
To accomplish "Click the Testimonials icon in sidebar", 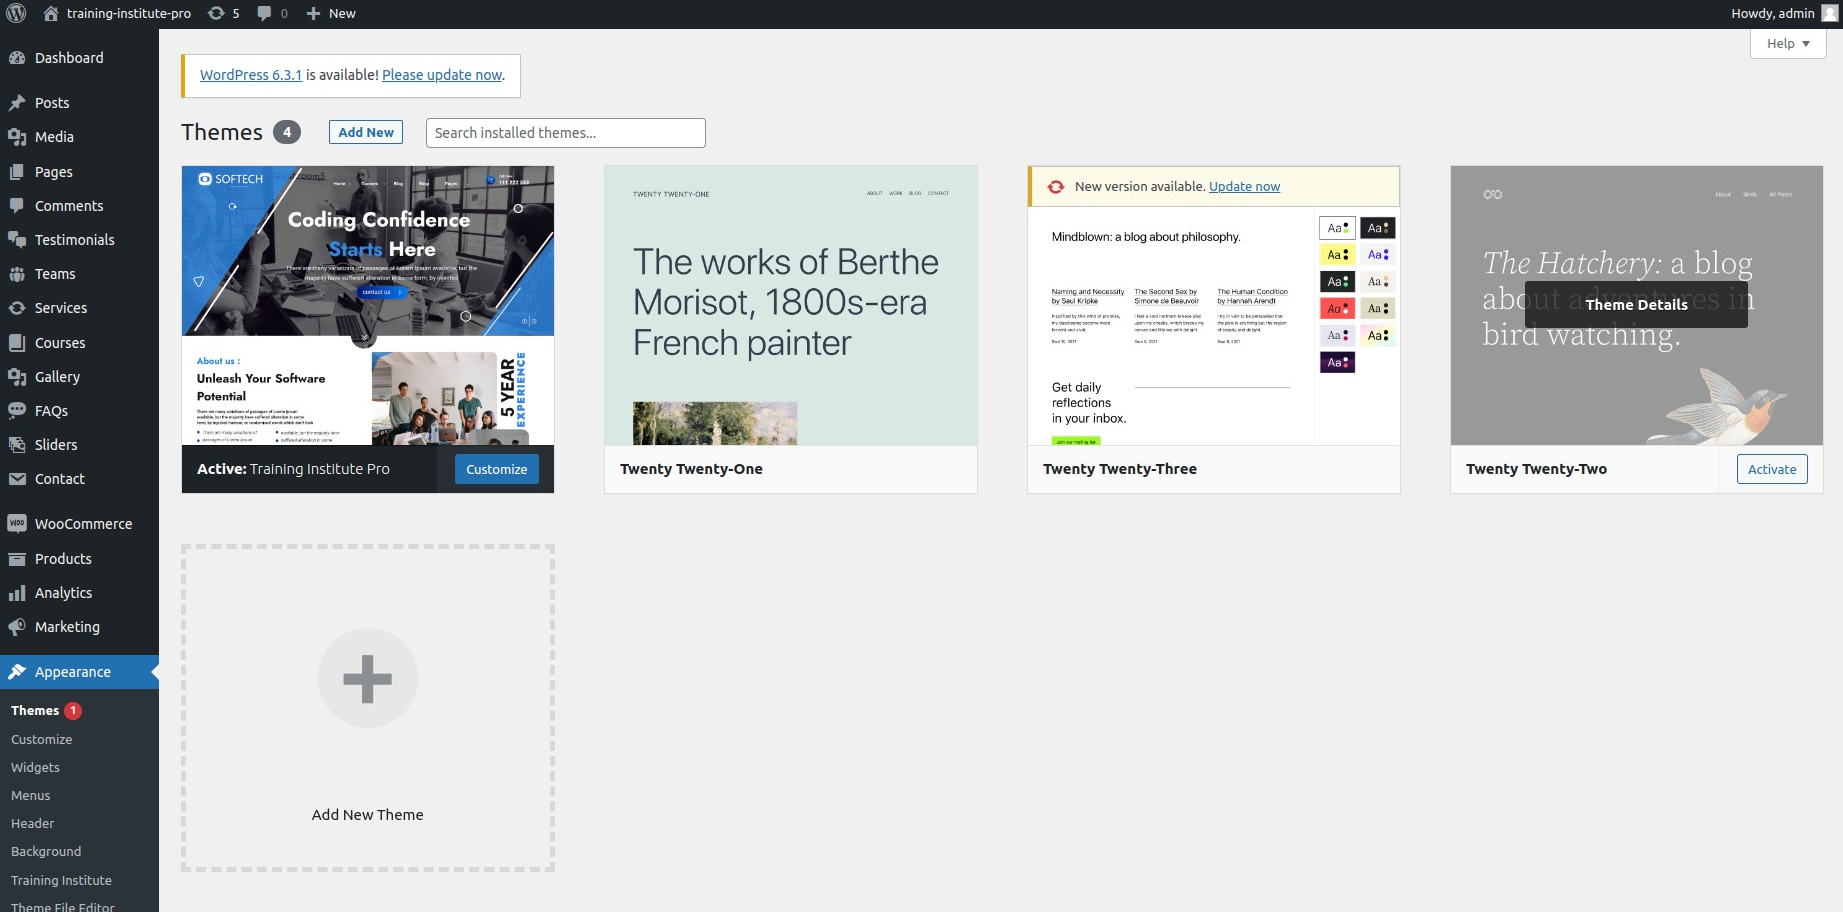I will (x=17, y=240).
